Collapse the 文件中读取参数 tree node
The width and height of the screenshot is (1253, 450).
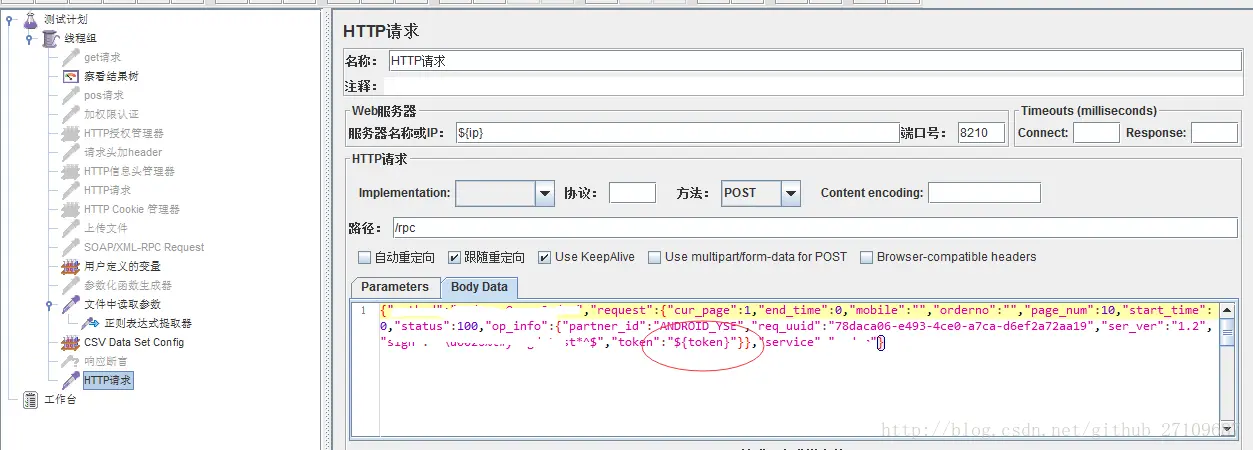pyautogui.click(x=49, y=304)
